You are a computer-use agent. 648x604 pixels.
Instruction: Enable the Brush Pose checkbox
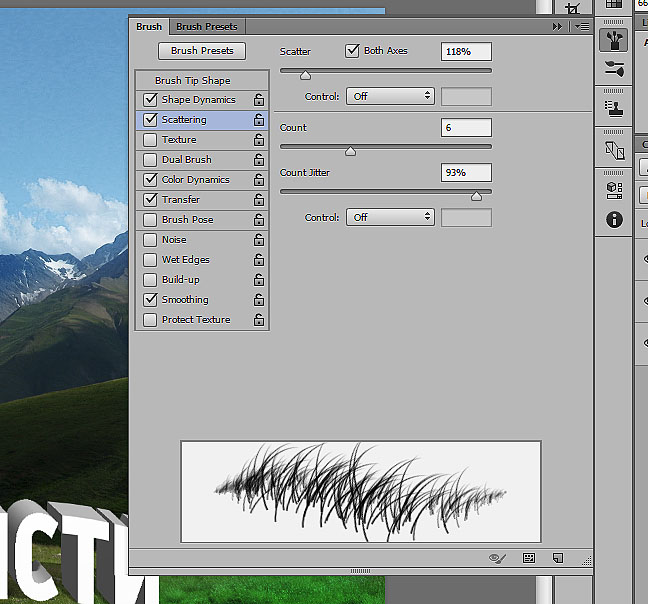(150, 219)
